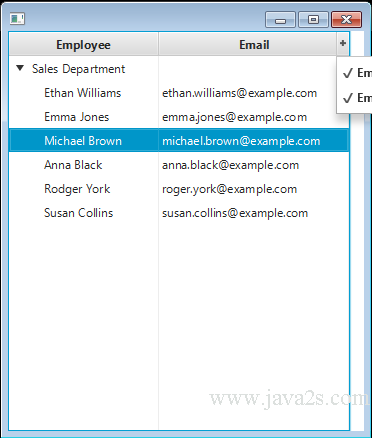Select the Anna Black employee

73,165
